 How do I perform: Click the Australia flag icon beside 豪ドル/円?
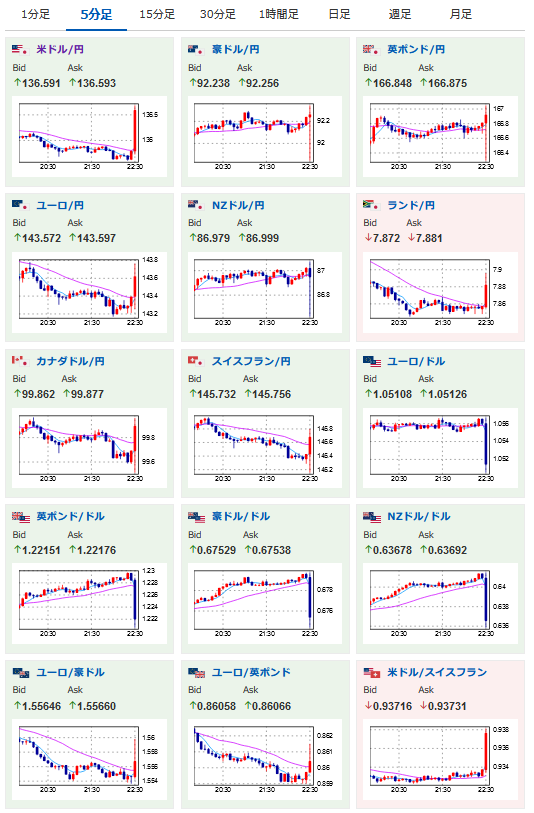click(195, 49)
